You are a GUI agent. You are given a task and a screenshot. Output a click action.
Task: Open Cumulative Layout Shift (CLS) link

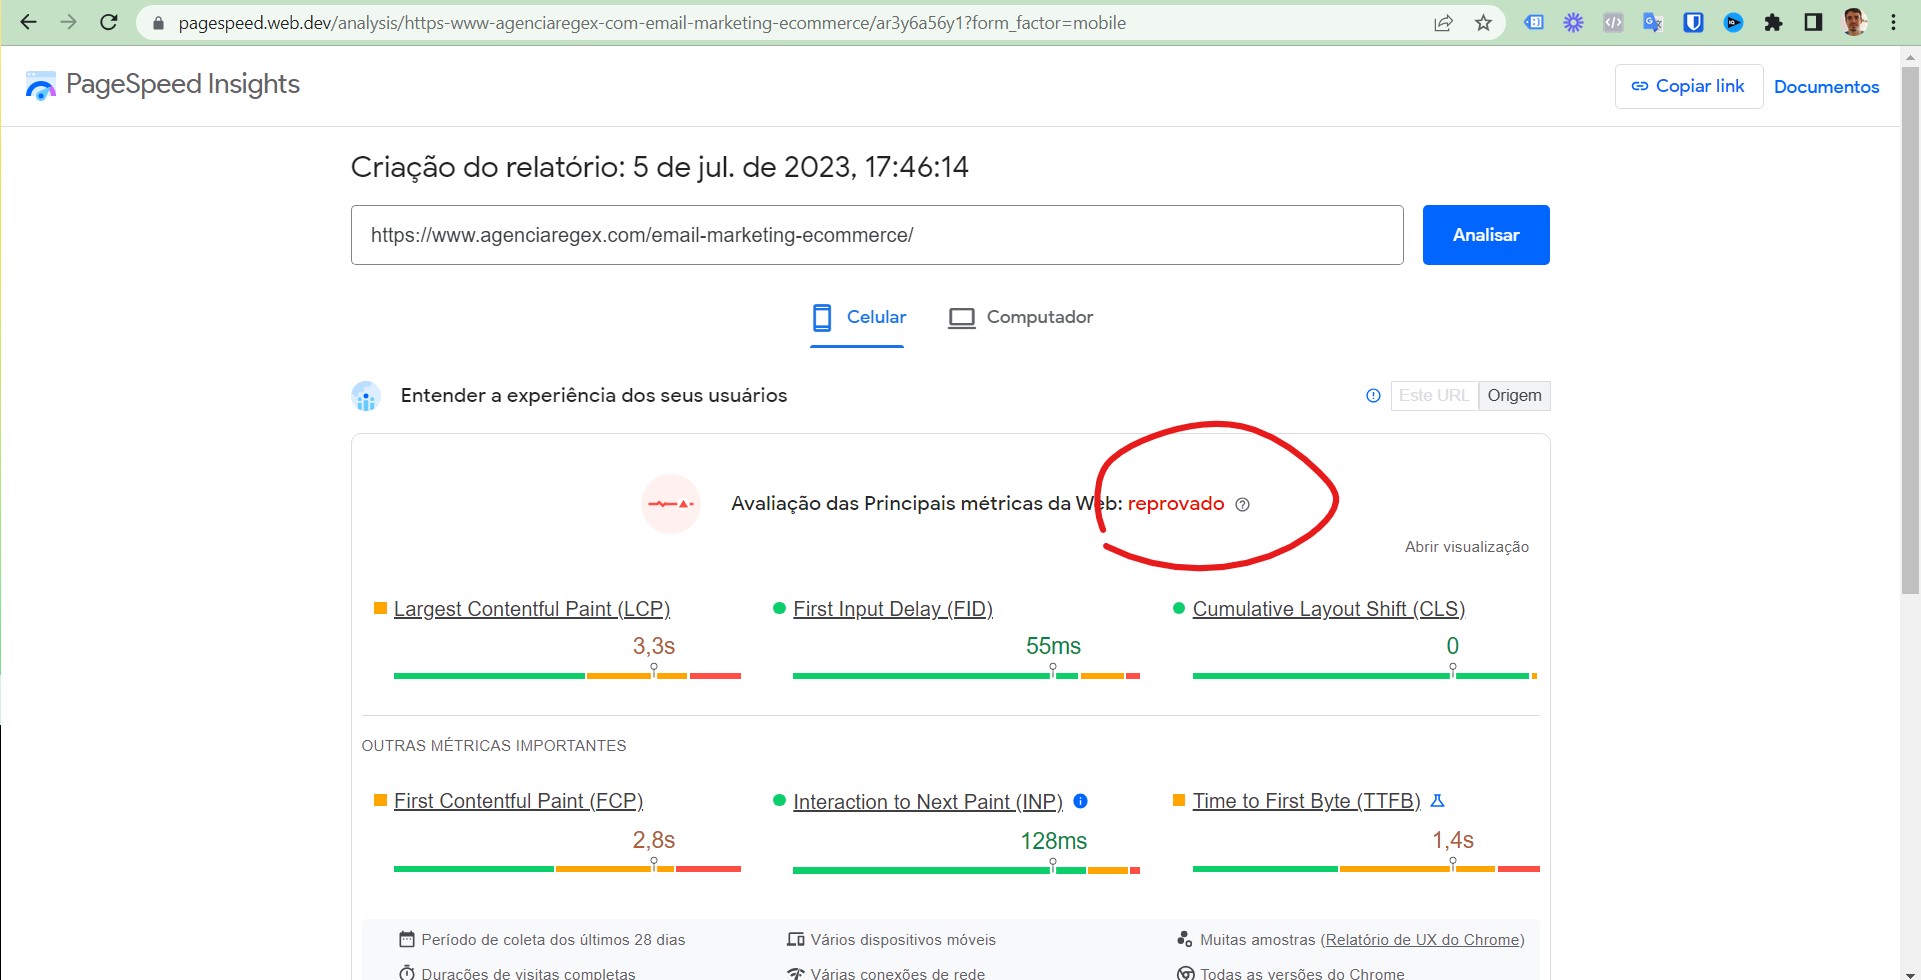1328,609
